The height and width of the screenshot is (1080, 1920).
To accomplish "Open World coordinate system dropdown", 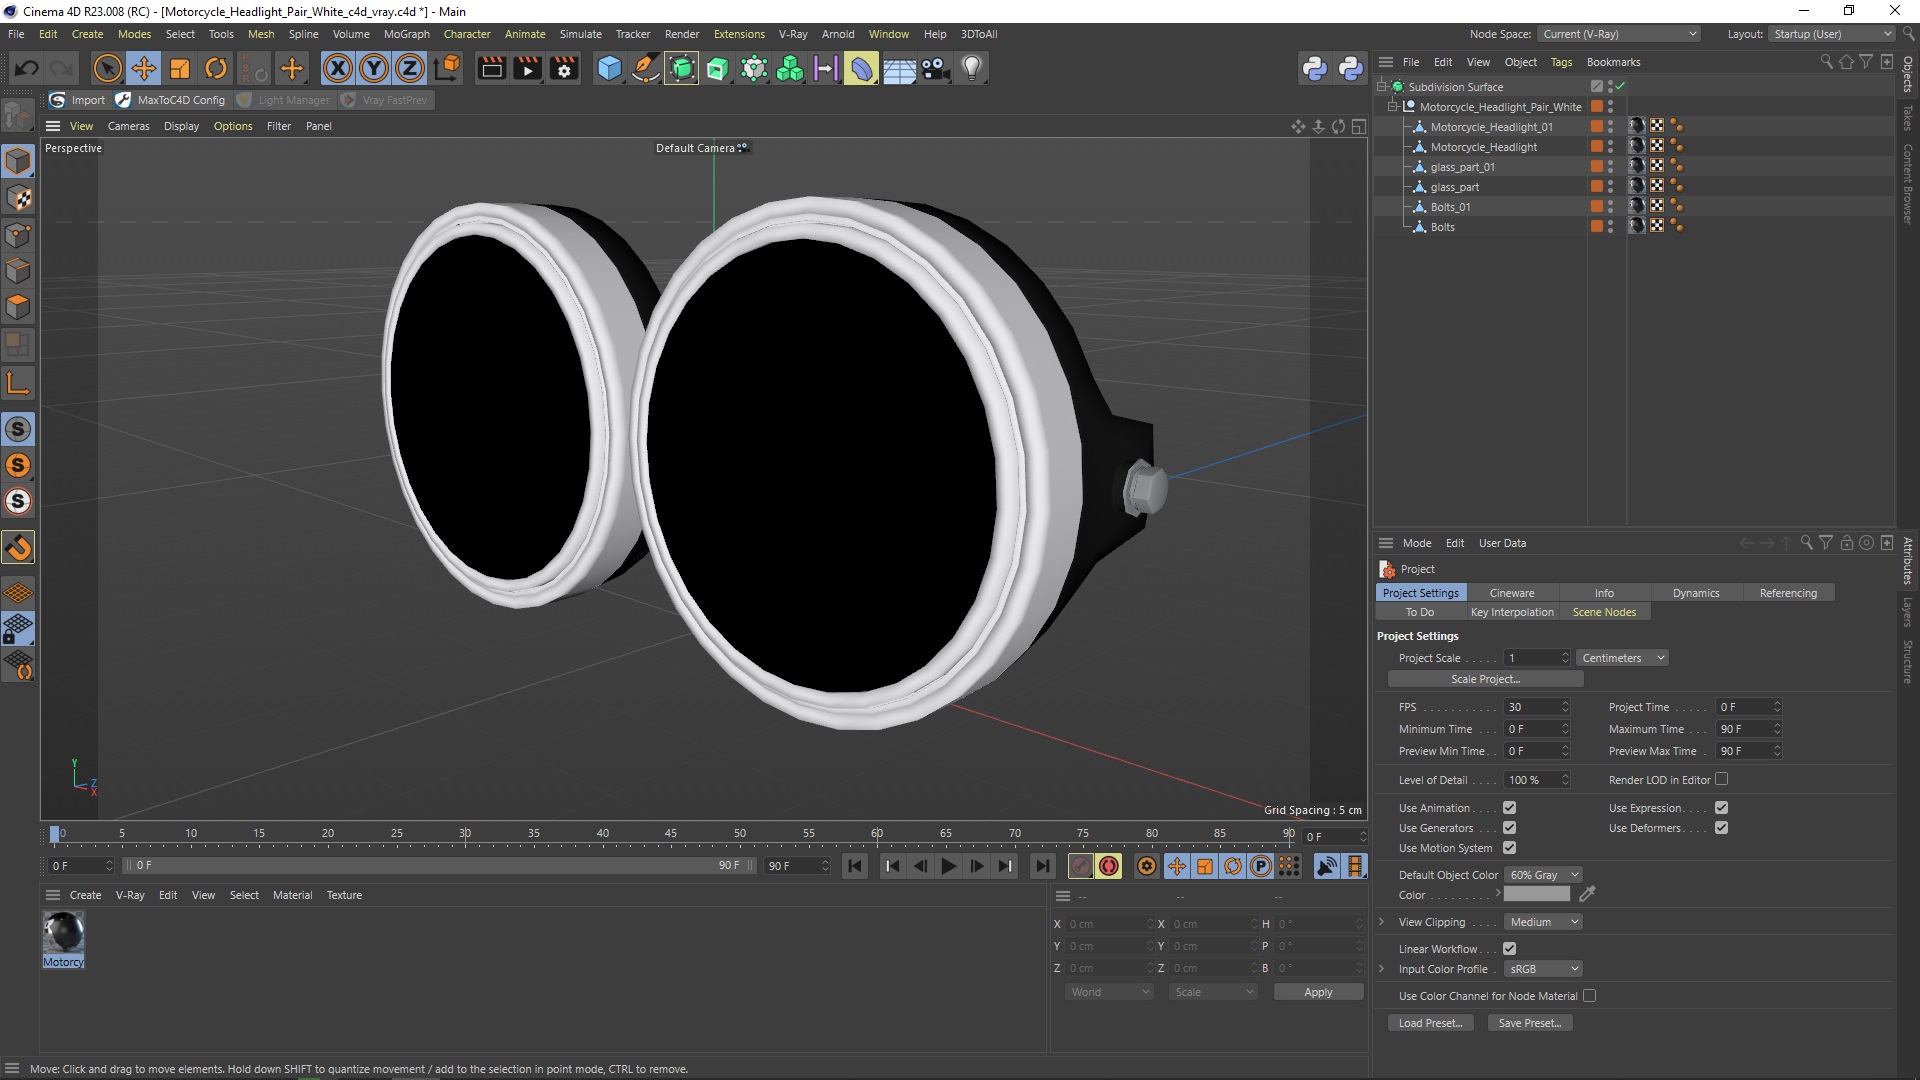I will coord(1109,992).
